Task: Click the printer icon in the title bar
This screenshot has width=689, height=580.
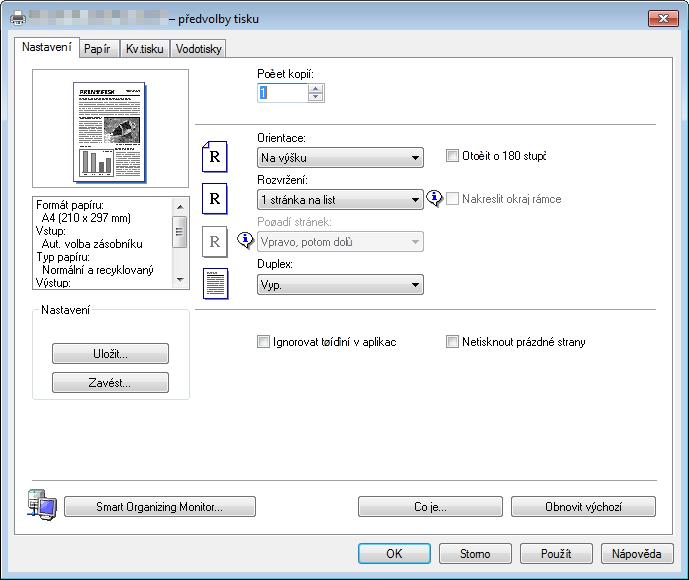Action: pyautogui.click(x=18, y=18)
